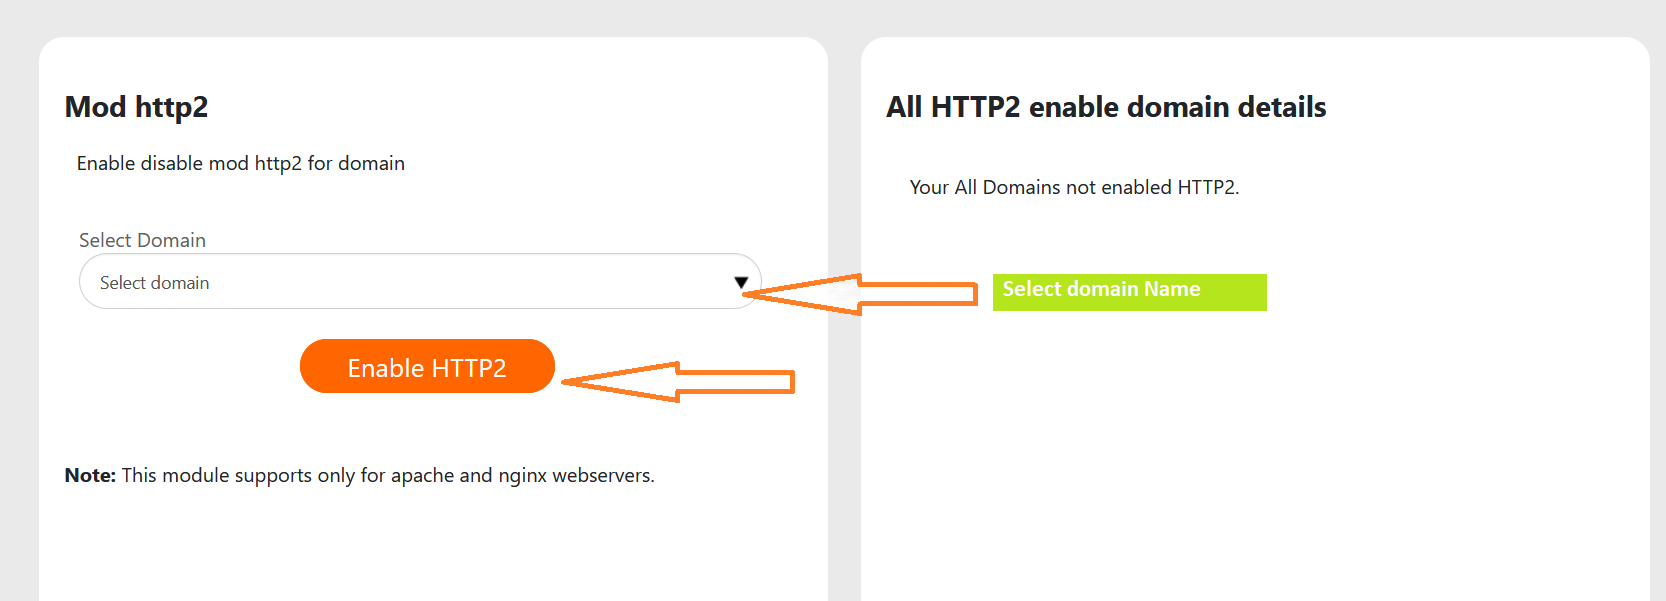
Task: Expand the domain list in the Mod http2 panel
Action: click(x=418, y=282)
